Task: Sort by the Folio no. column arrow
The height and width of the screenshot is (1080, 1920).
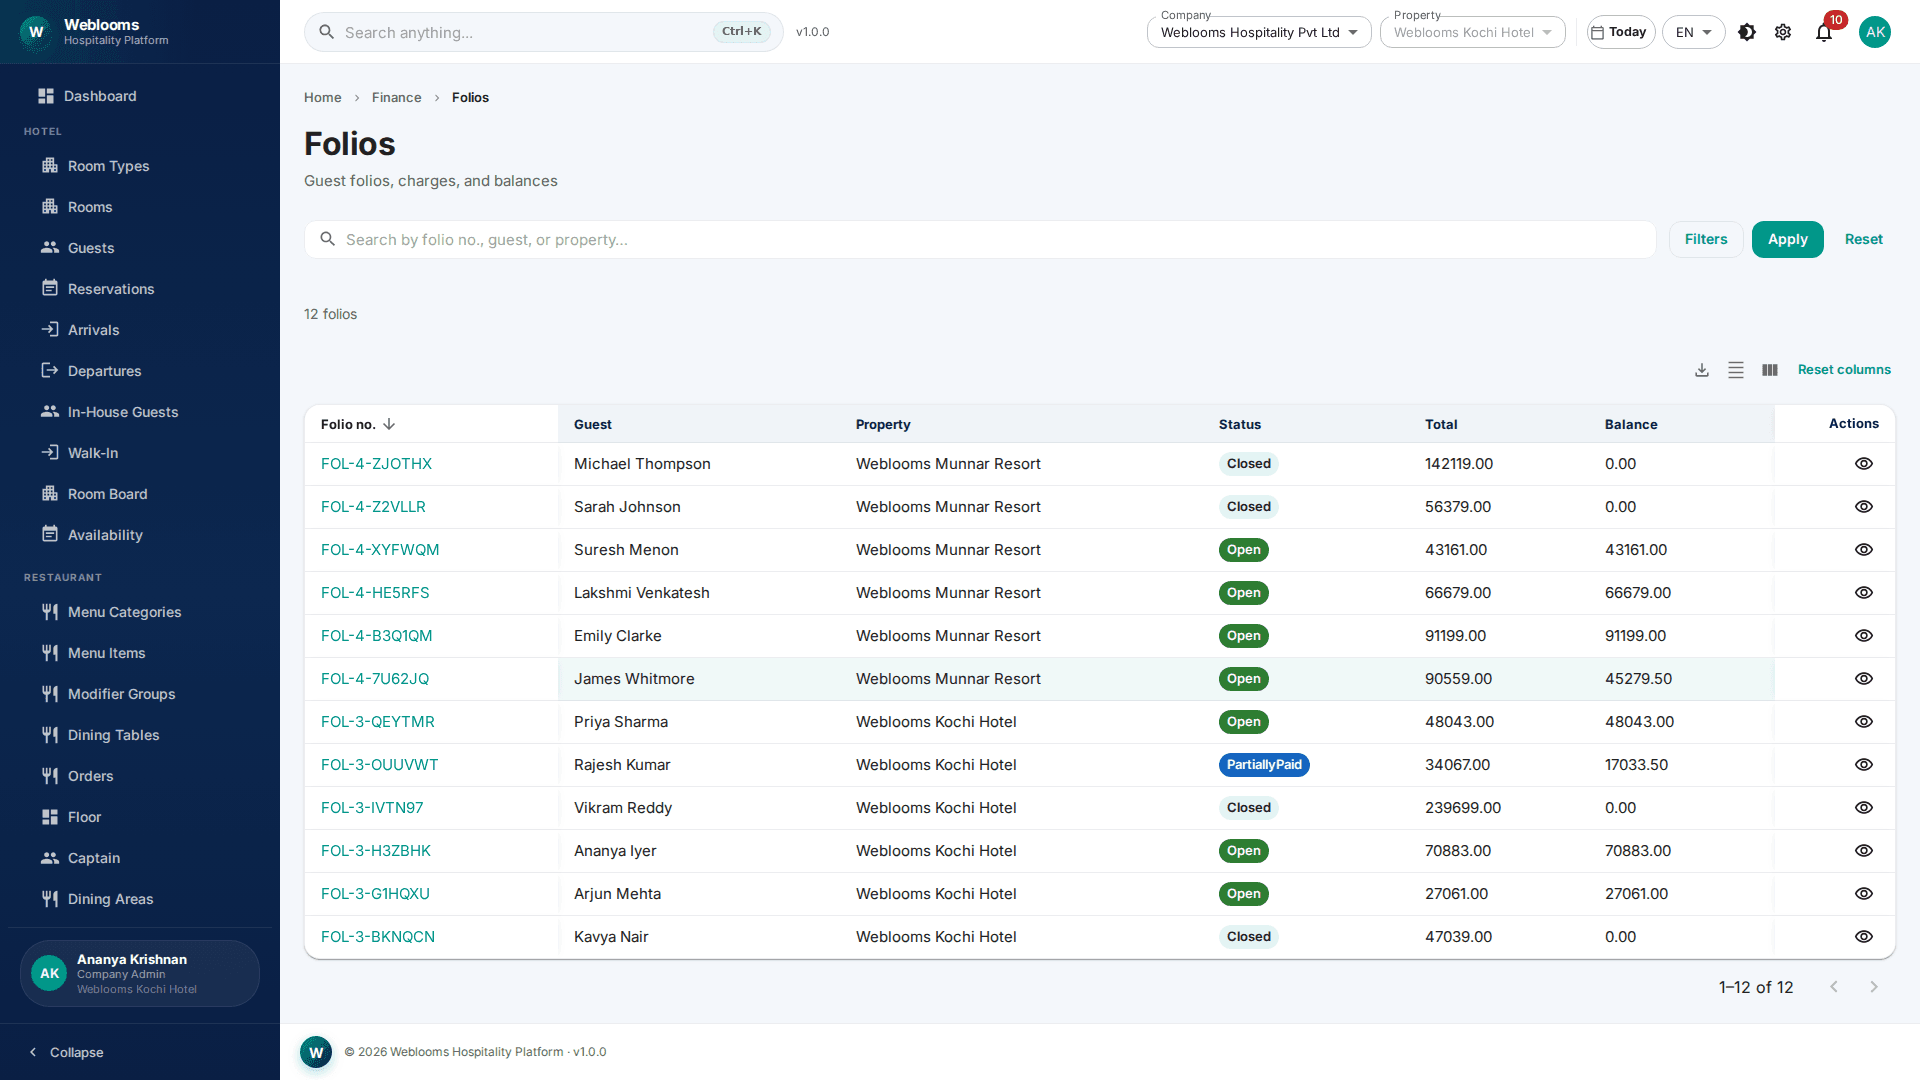Action: (389, 424)
